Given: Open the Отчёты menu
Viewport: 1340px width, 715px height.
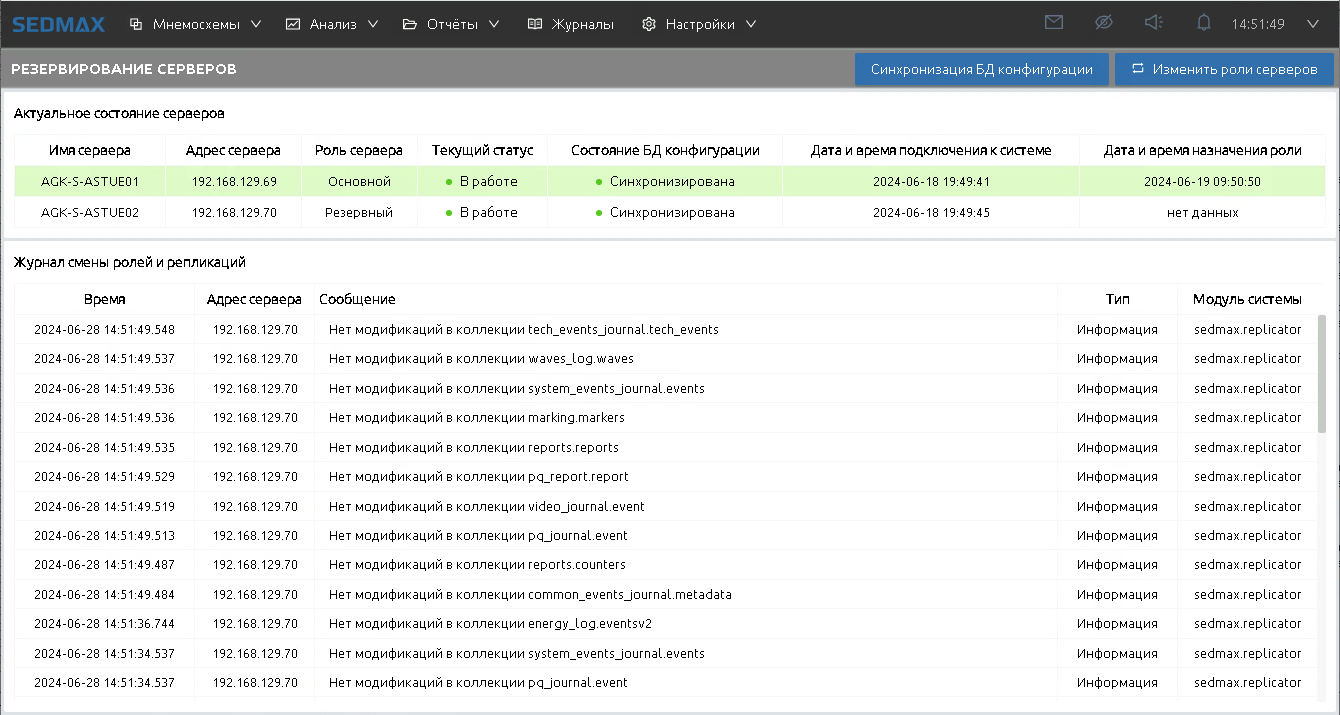Looking at the screenshot, I should [x=453, y=24].
